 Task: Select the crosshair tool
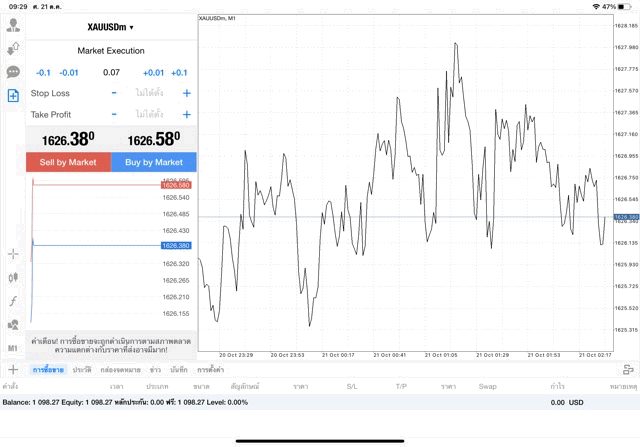13,254
